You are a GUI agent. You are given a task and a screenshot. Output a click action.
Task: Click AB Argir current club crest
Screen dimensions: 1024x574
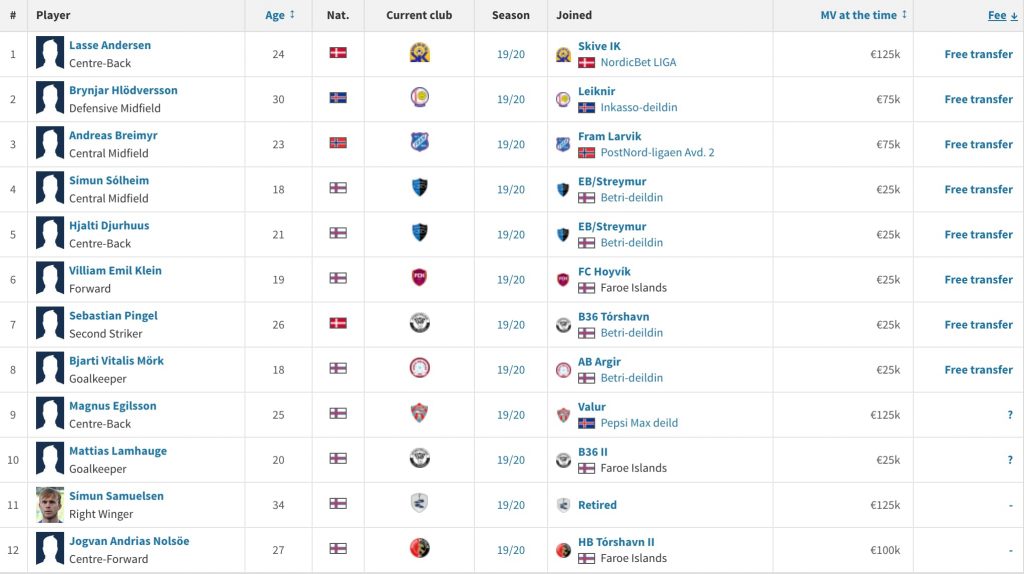(419, 368)
